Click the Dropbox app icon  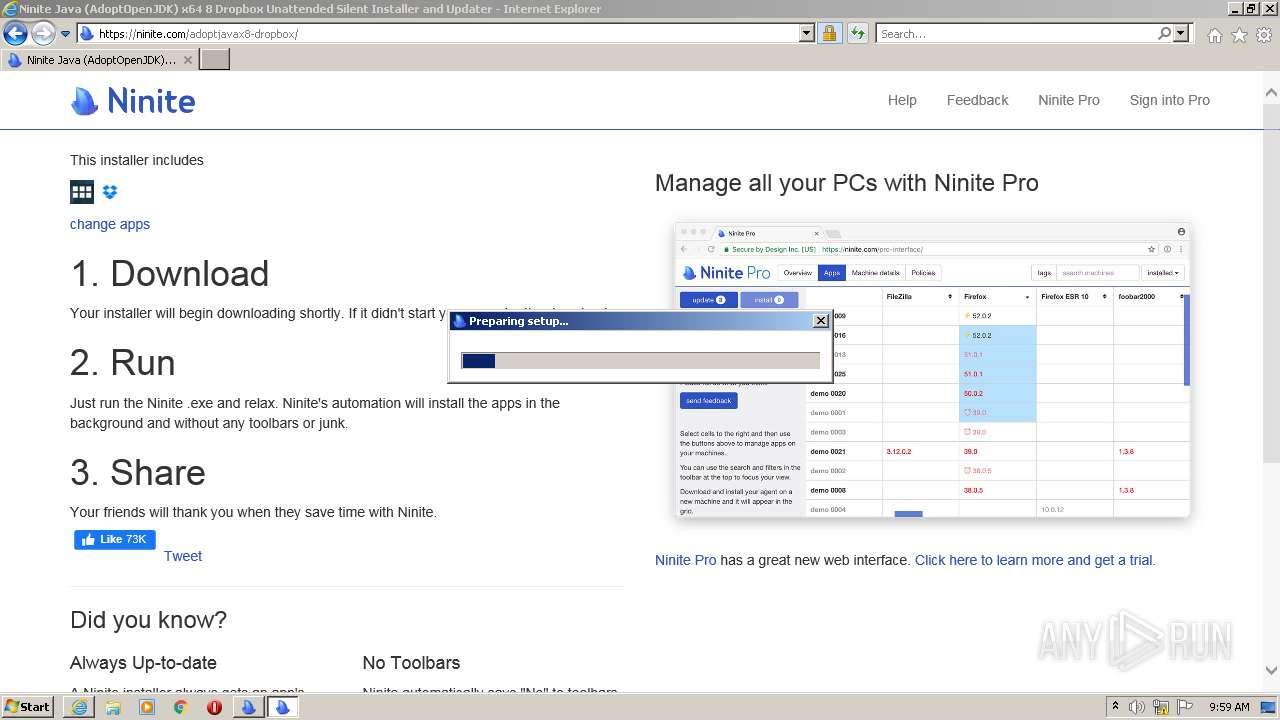point(110,192)
